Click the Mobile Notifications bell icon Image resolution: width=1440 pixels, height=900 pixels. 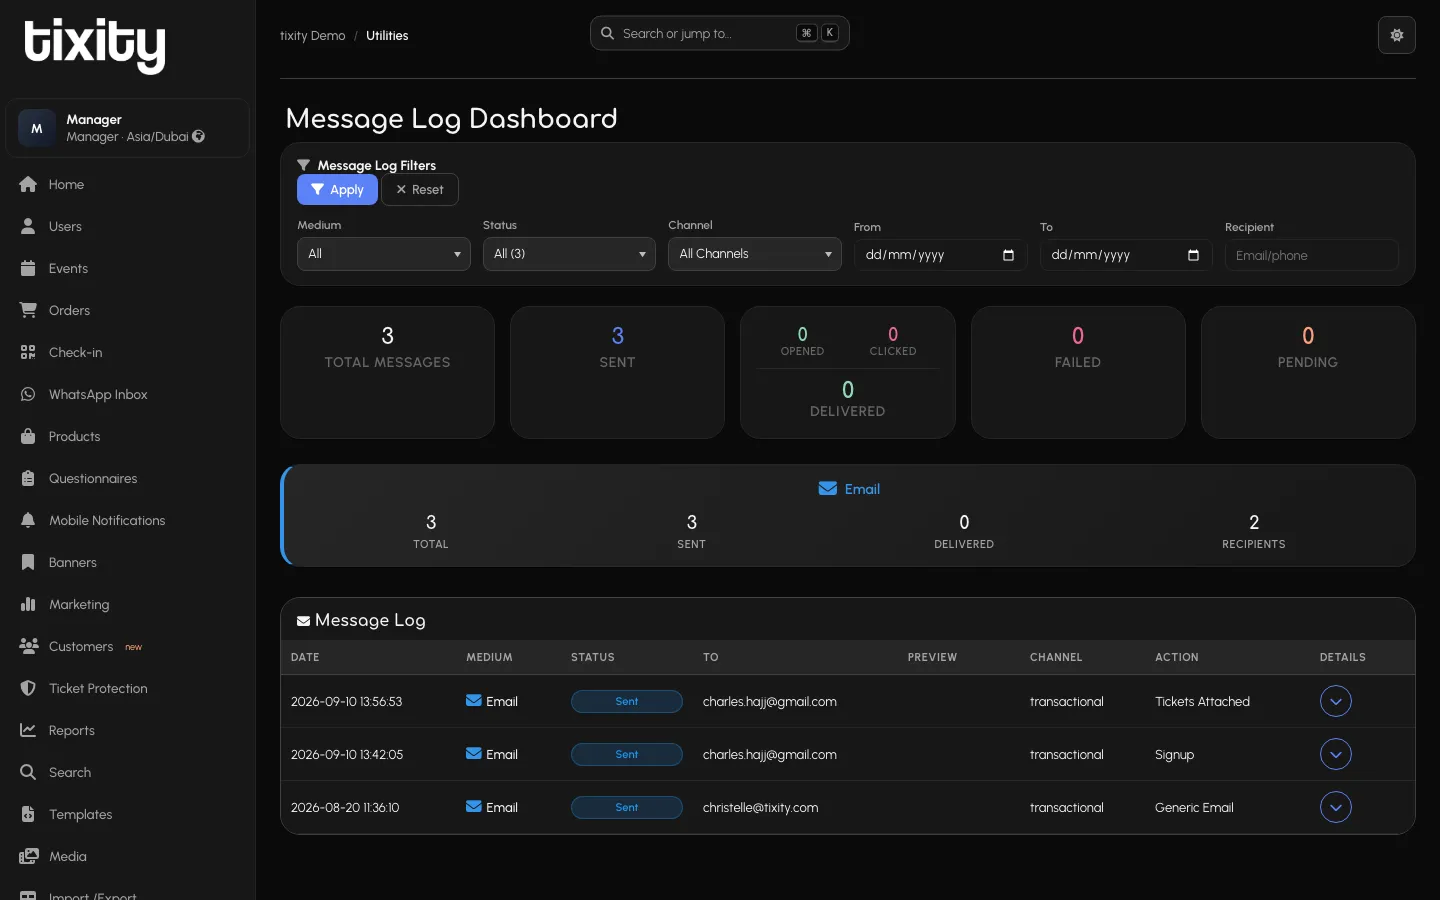coord(28,520)
